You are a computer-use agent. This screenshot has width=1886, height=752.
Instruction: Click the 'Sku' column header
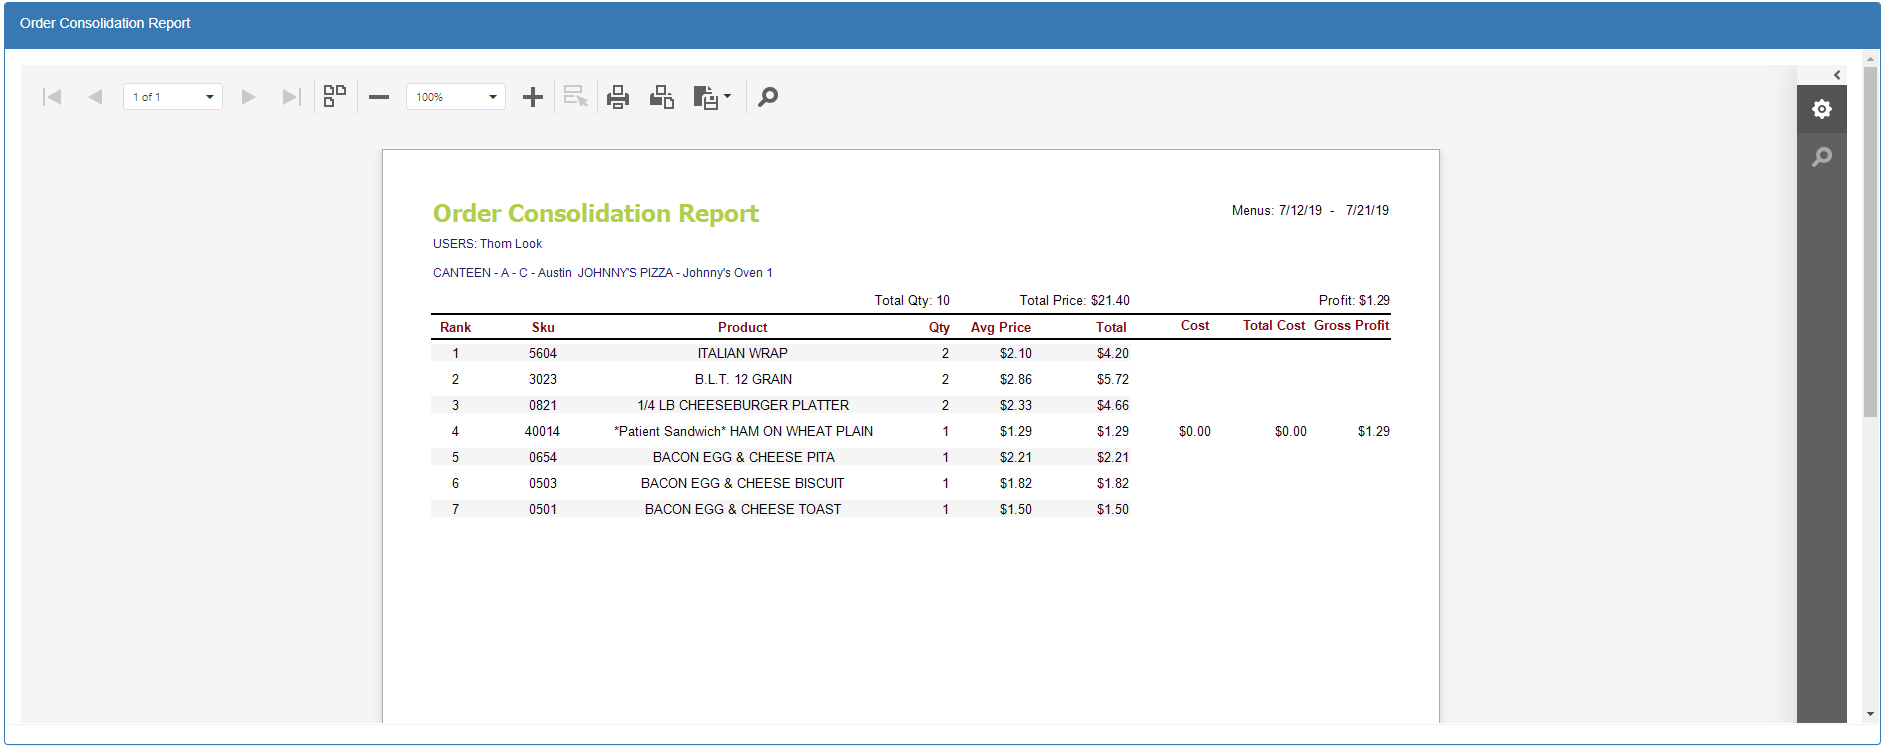click(543, 327)
